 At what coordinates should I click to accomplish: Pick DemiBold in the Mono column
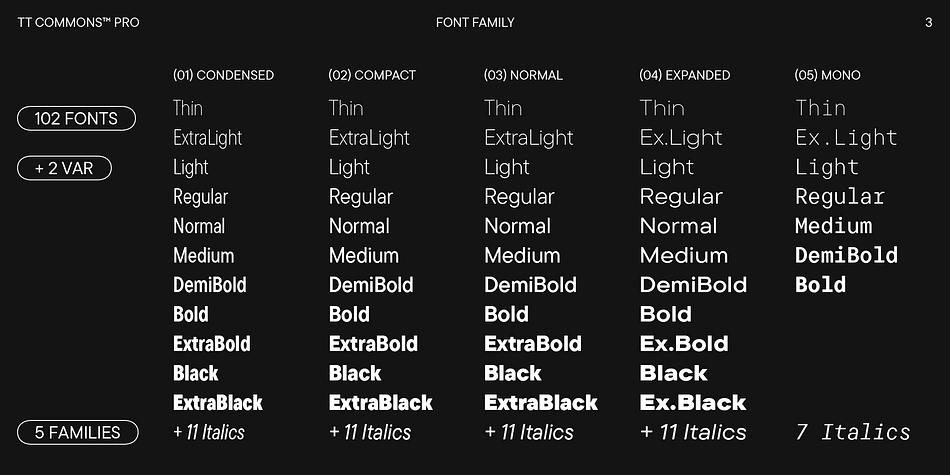tap(846, 255)
